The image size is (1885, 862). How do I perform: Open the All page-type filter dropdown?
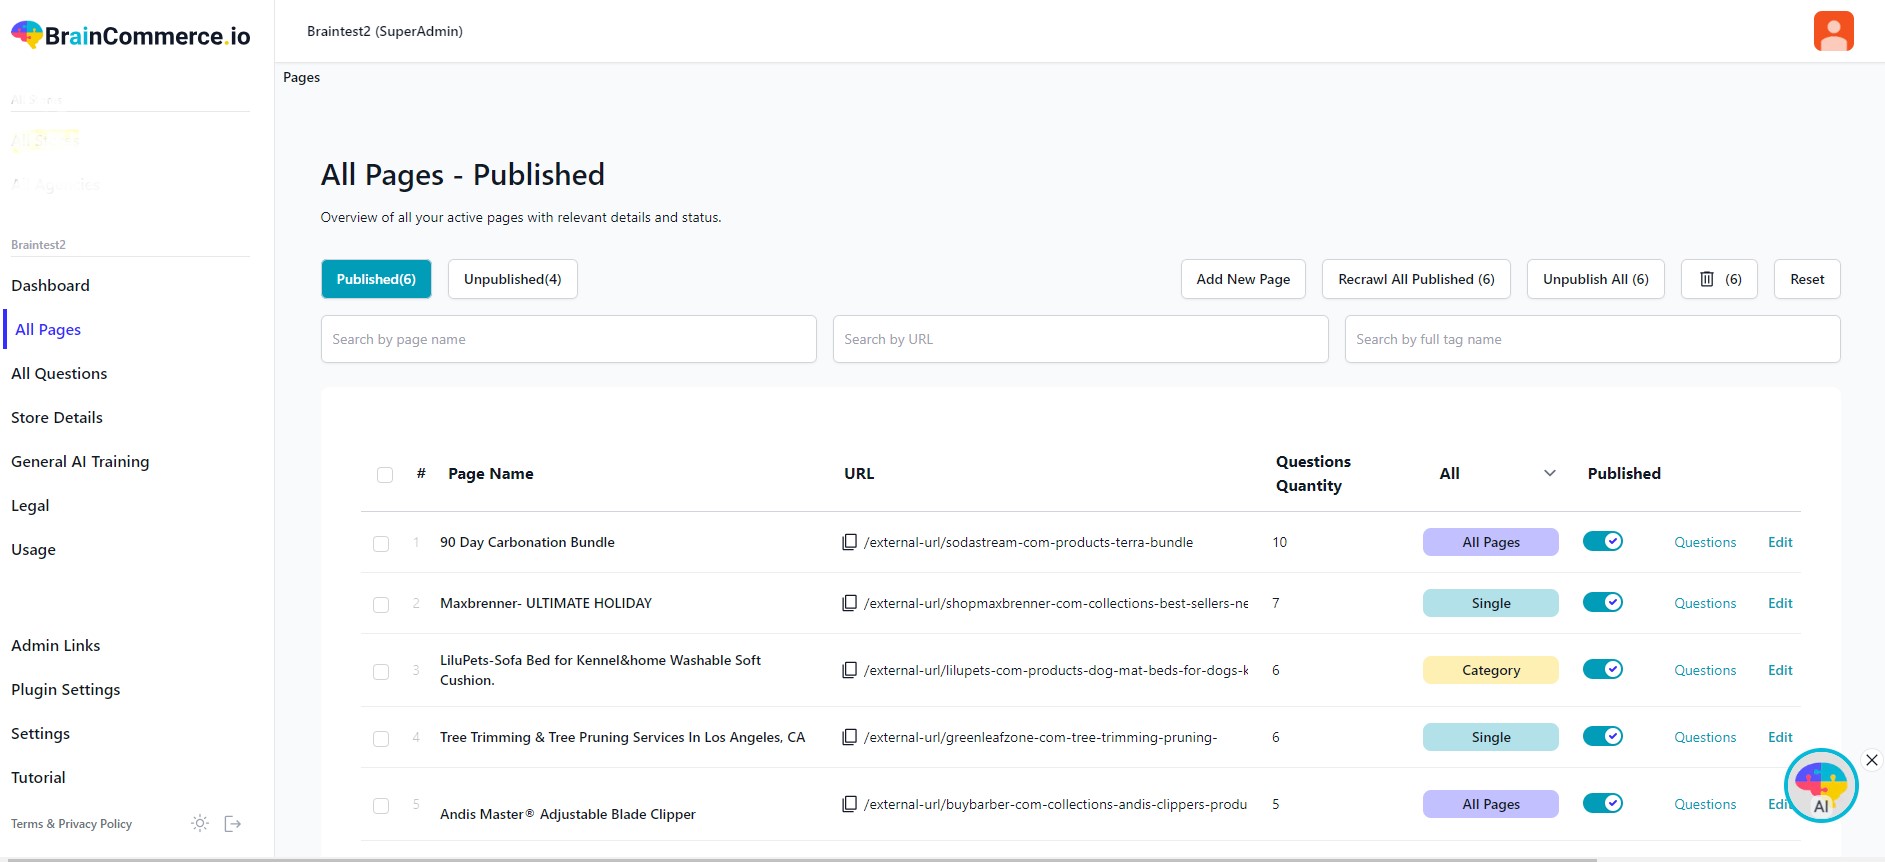1497,473
